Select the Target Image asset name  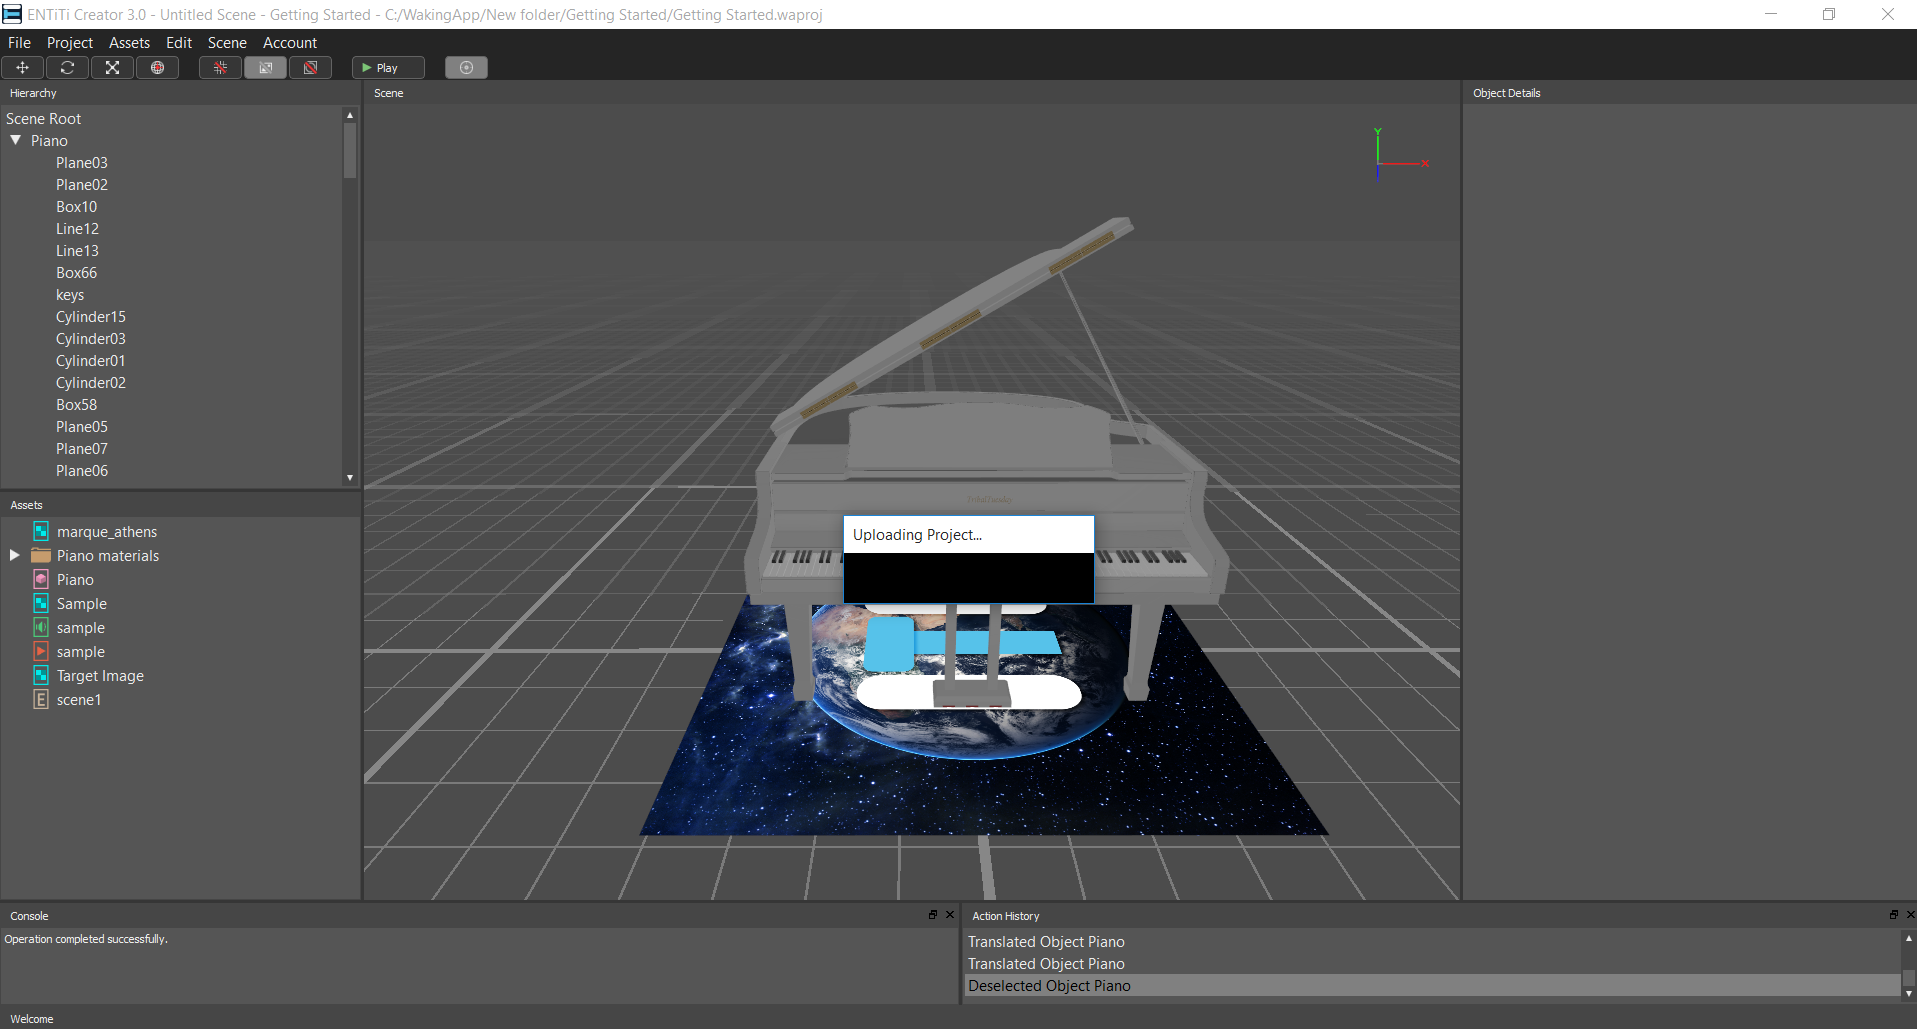100,675
